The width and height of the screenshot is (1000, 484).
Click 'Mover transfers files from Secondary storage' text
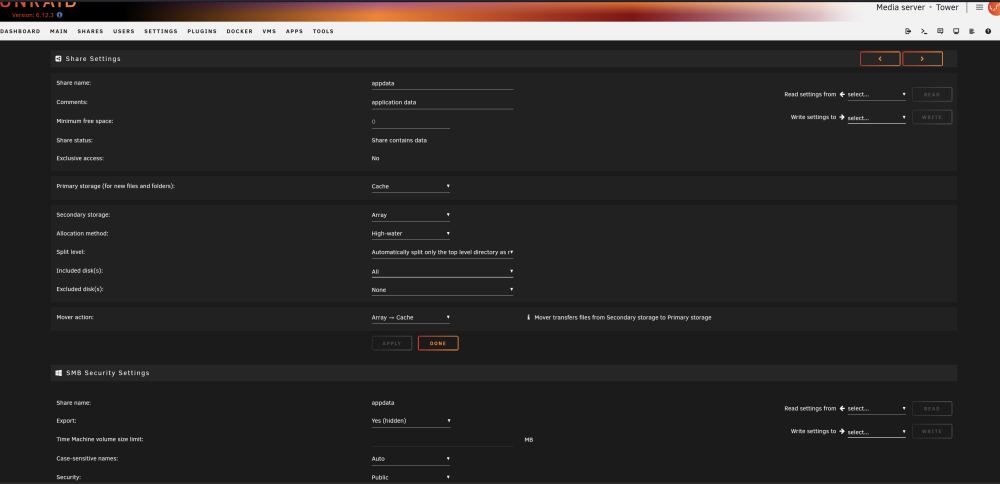(x=622, y=317)
